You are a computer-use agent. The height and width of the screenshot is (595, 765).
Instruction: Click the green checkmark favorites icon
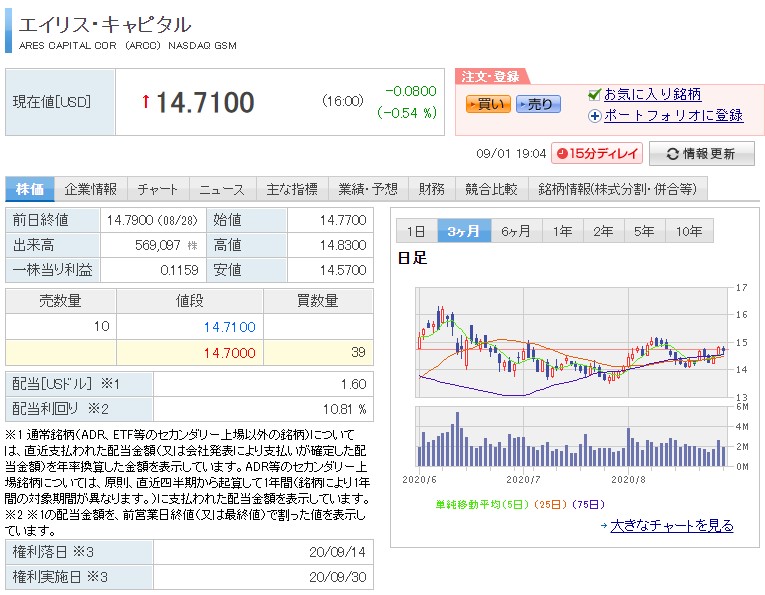tap(594, 95)
